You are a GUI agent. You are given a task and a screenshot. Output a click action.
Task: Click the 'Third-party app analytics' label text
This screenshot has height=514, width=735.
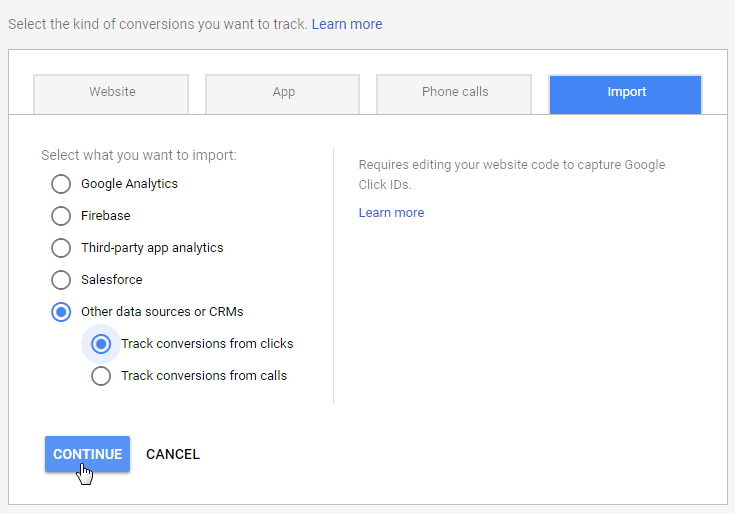click(x=152, y=248)
